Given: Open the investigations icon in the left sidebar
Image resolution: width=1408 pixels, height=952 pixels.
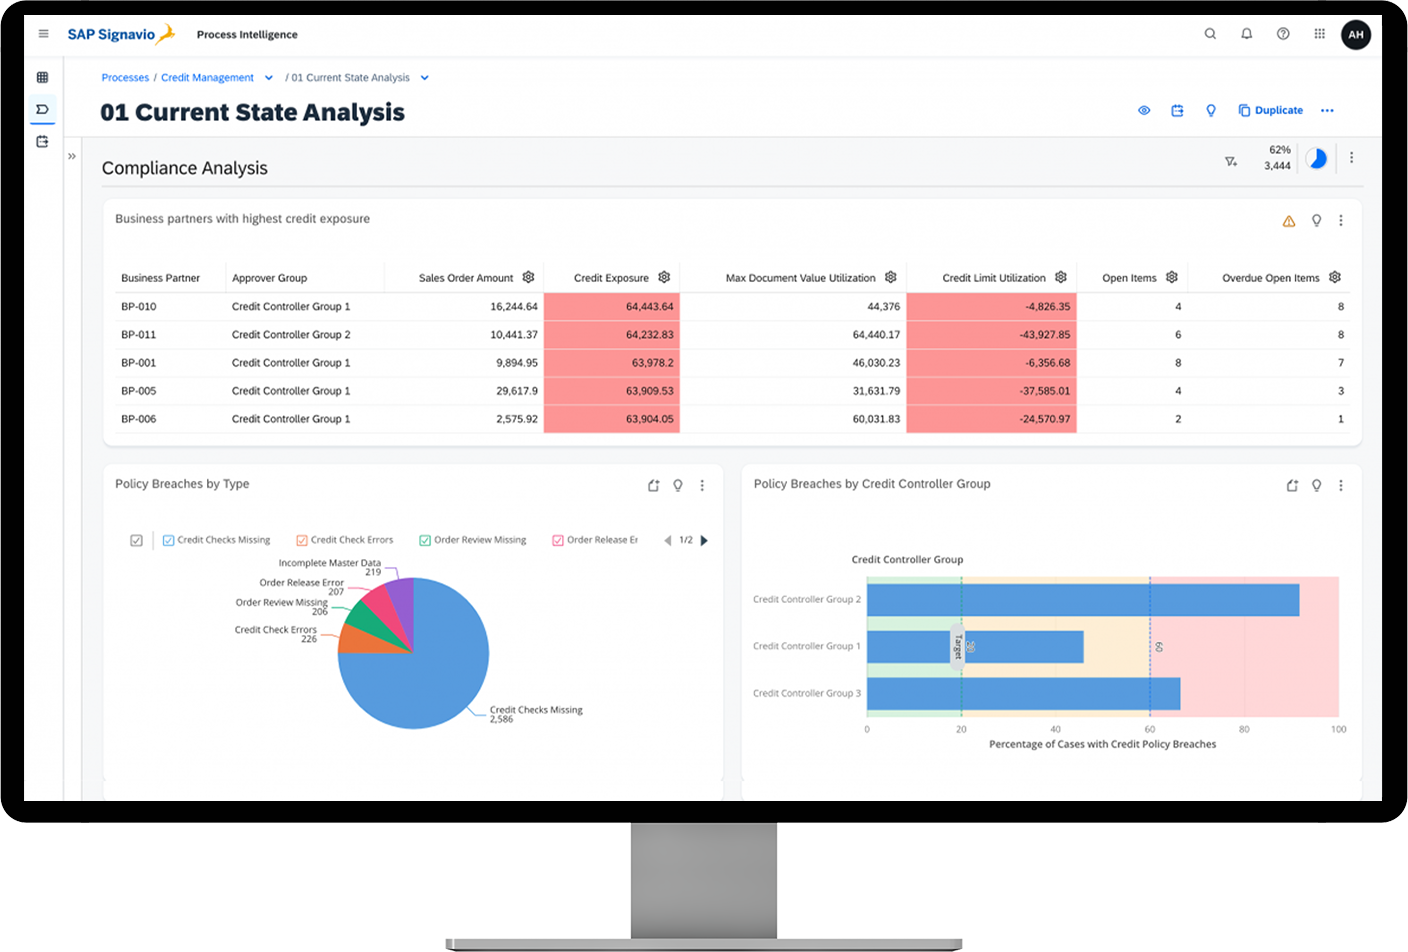Looking at the screenshot, I should 41,141.
